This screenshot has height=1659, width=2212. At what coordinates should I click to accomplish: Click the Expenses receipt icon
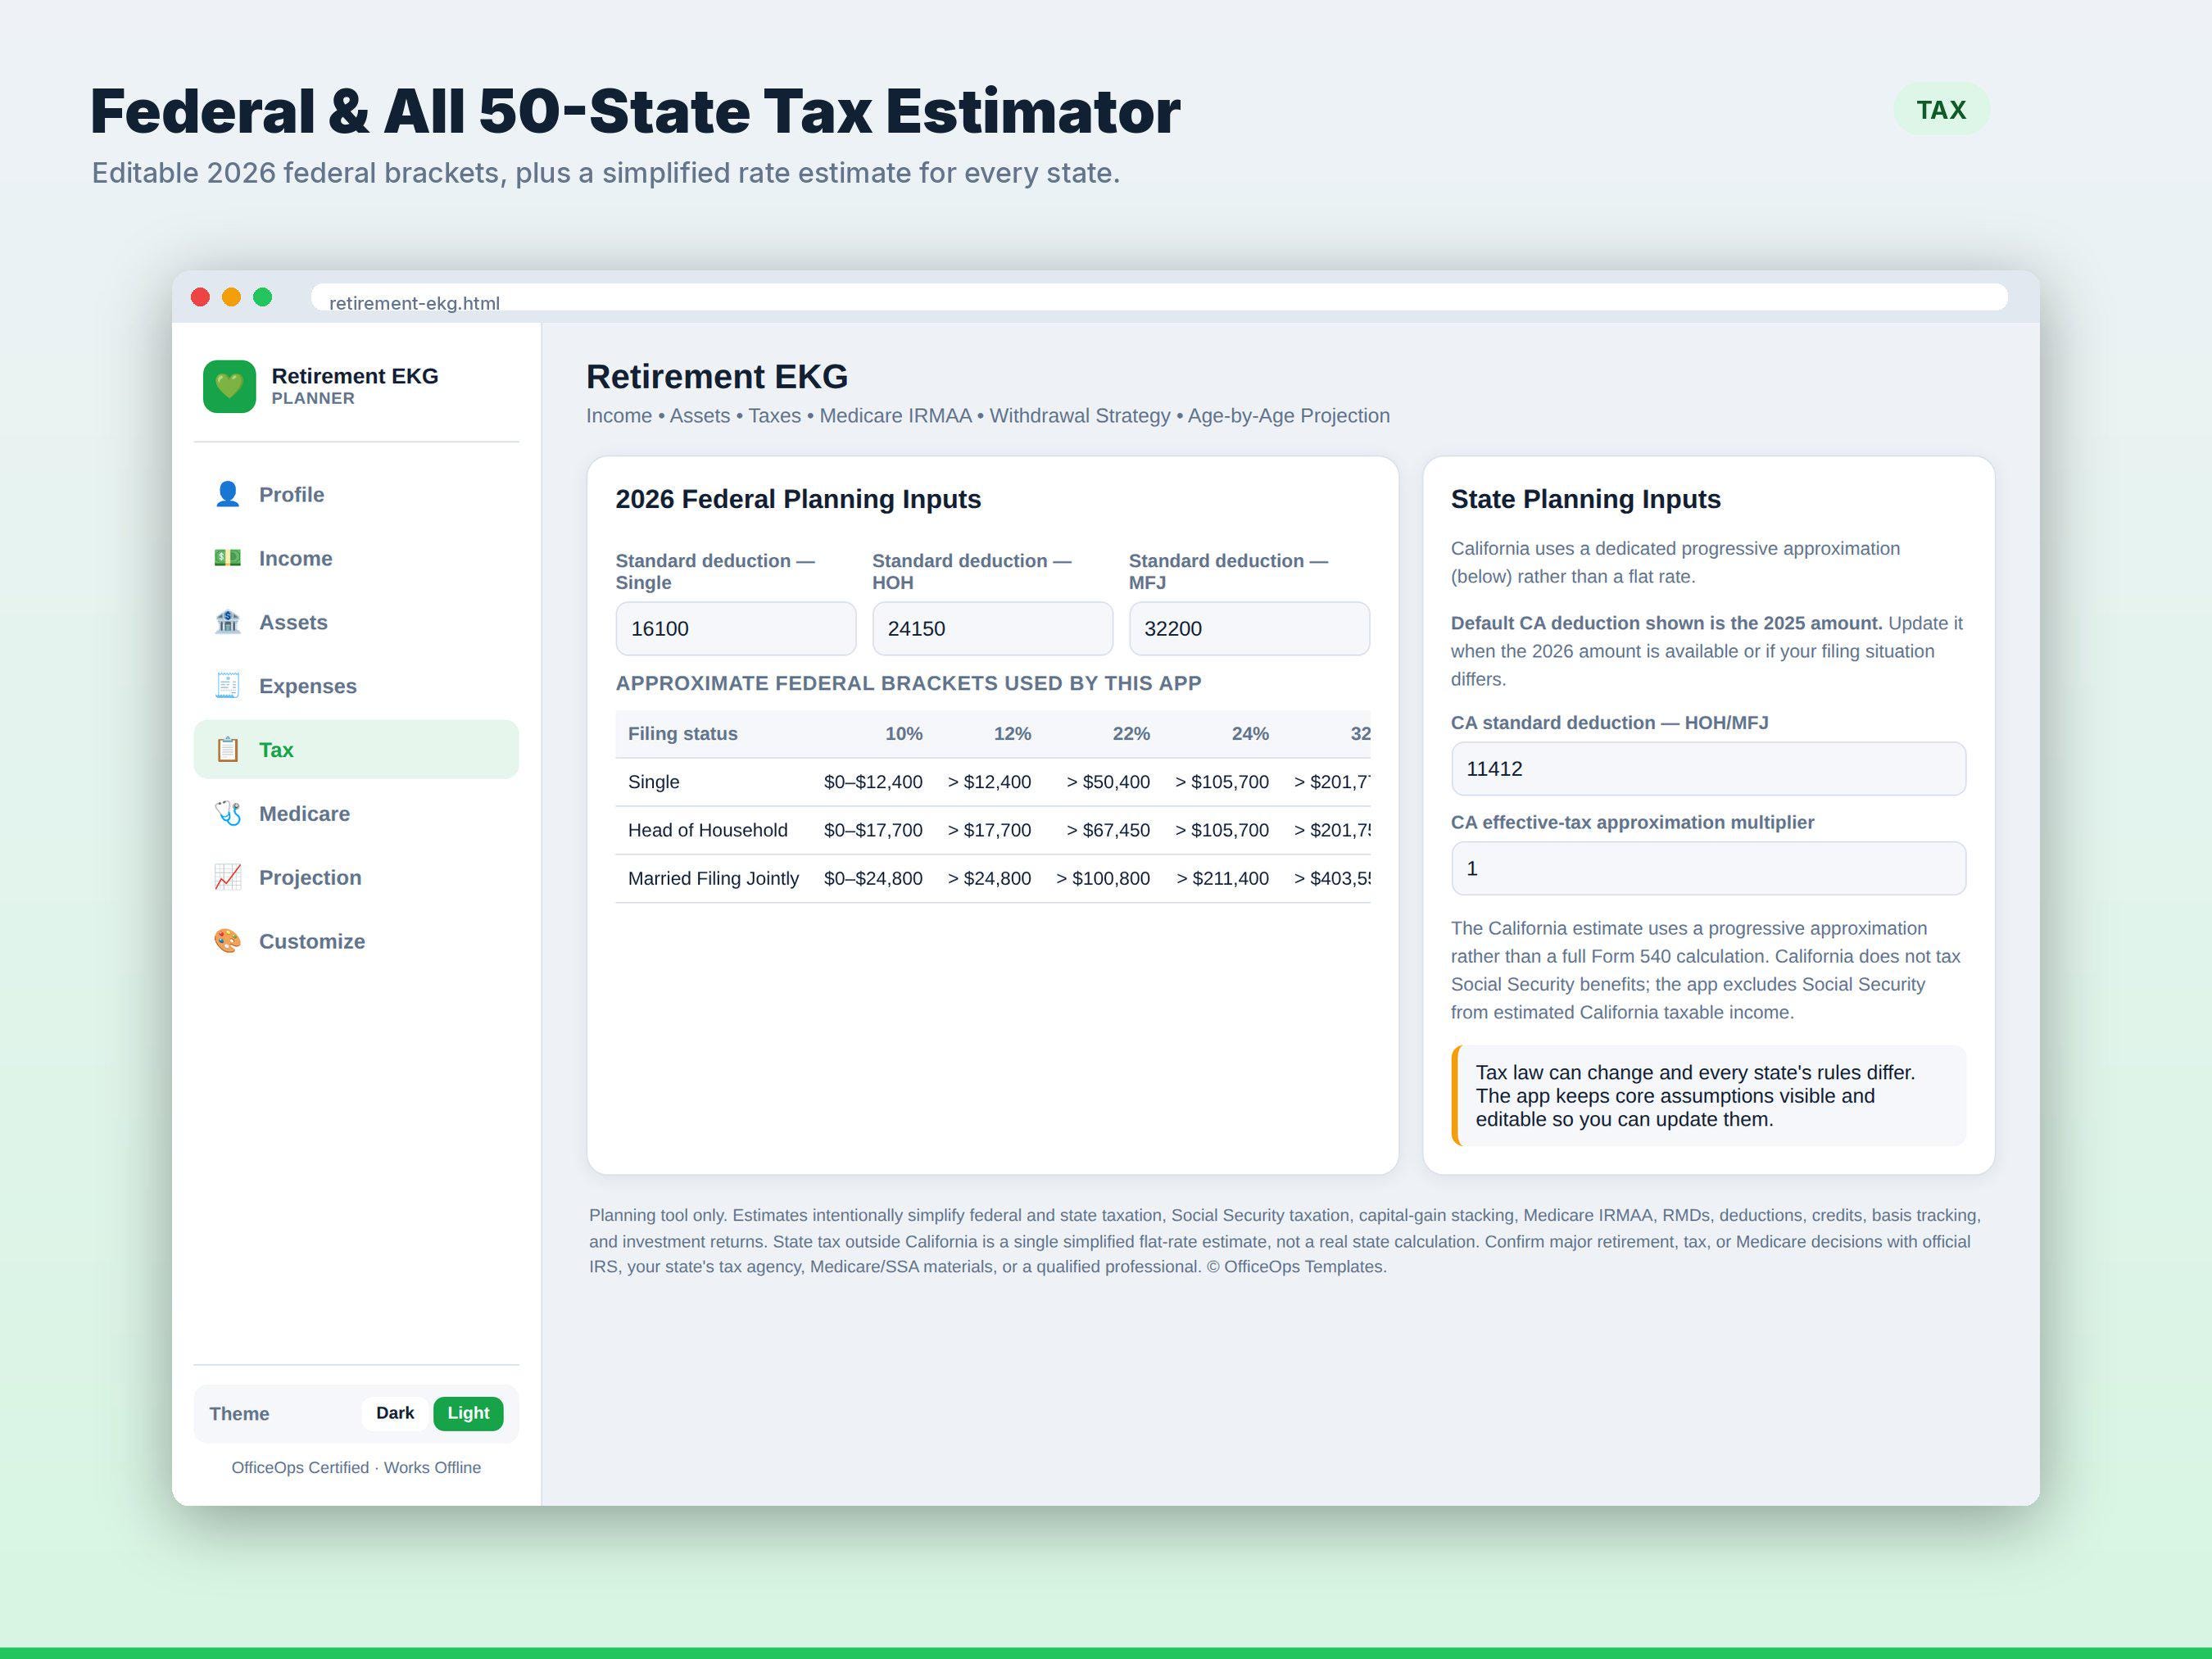(228, 686)
